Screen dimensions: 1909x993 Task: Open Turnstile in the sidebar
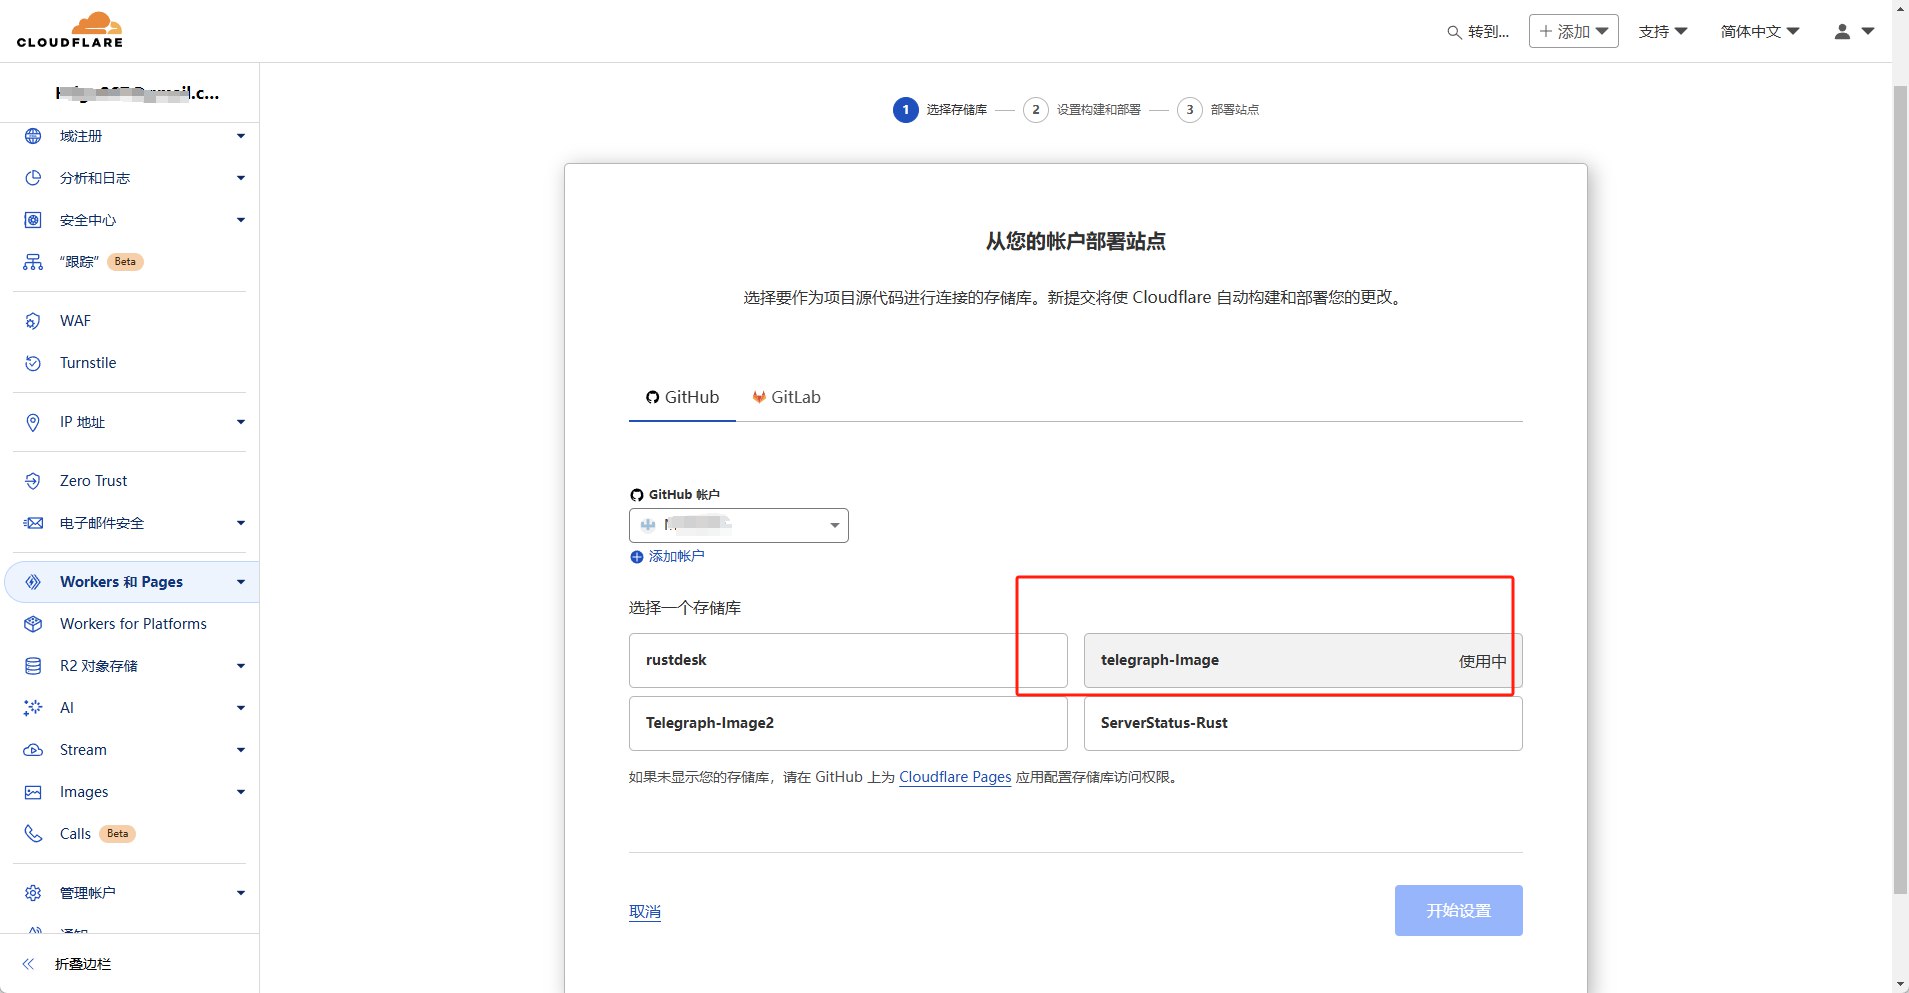(88, 363)
